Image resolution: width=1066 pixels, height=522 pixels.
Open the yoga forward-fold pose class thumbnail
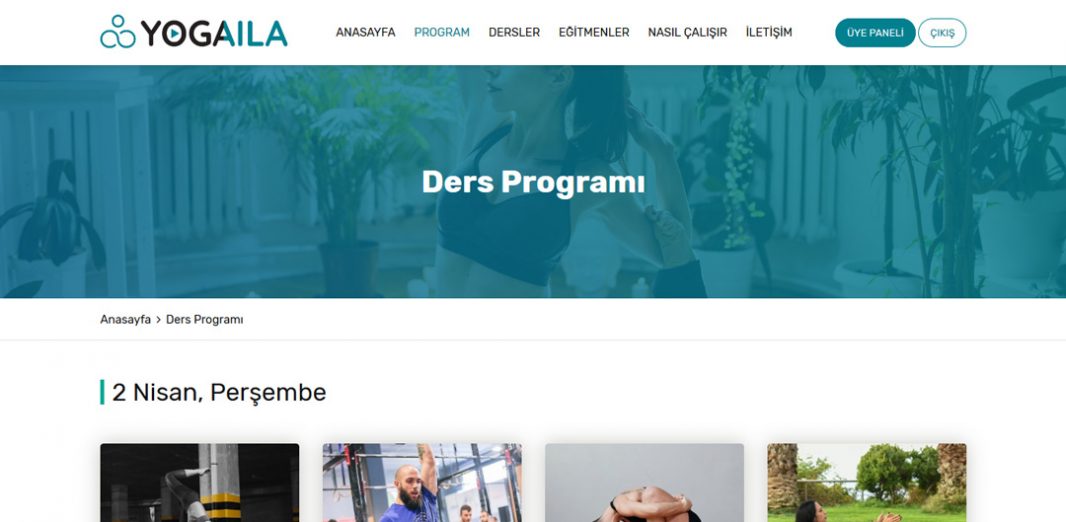click(x=644, y=483)
